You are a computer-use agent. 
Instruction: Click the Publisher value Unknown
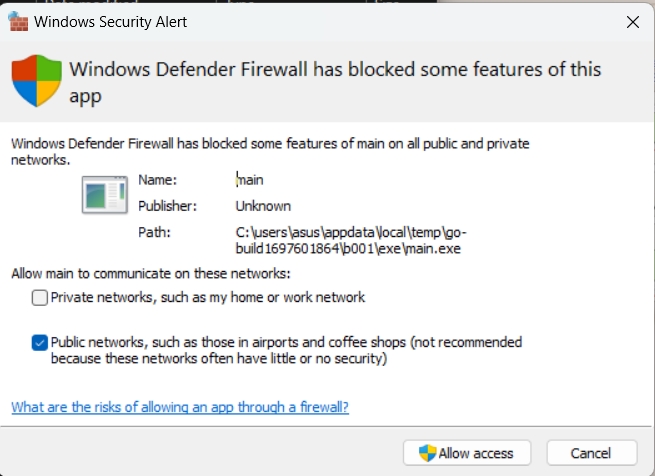(x=263, y=206)
